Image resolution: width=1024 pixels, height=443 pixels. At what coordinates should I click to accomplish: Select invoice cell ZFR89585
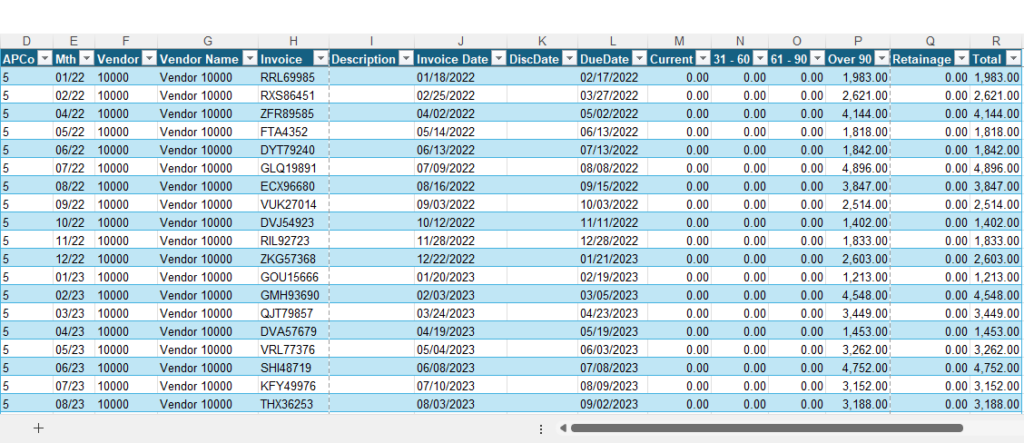coord(293,114)
